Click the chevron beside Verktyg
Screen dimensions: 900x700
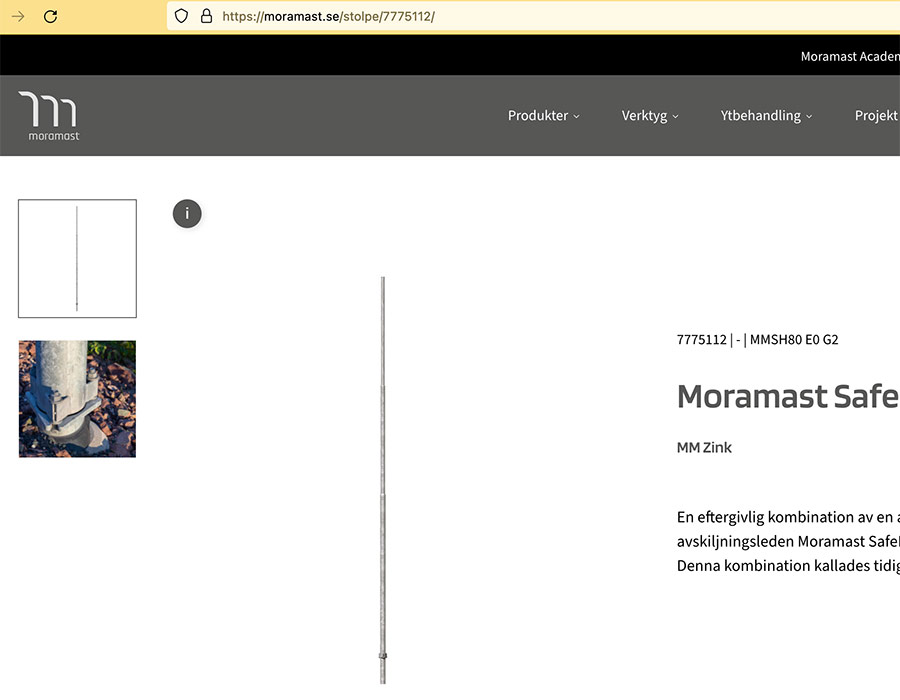(675, 116)
